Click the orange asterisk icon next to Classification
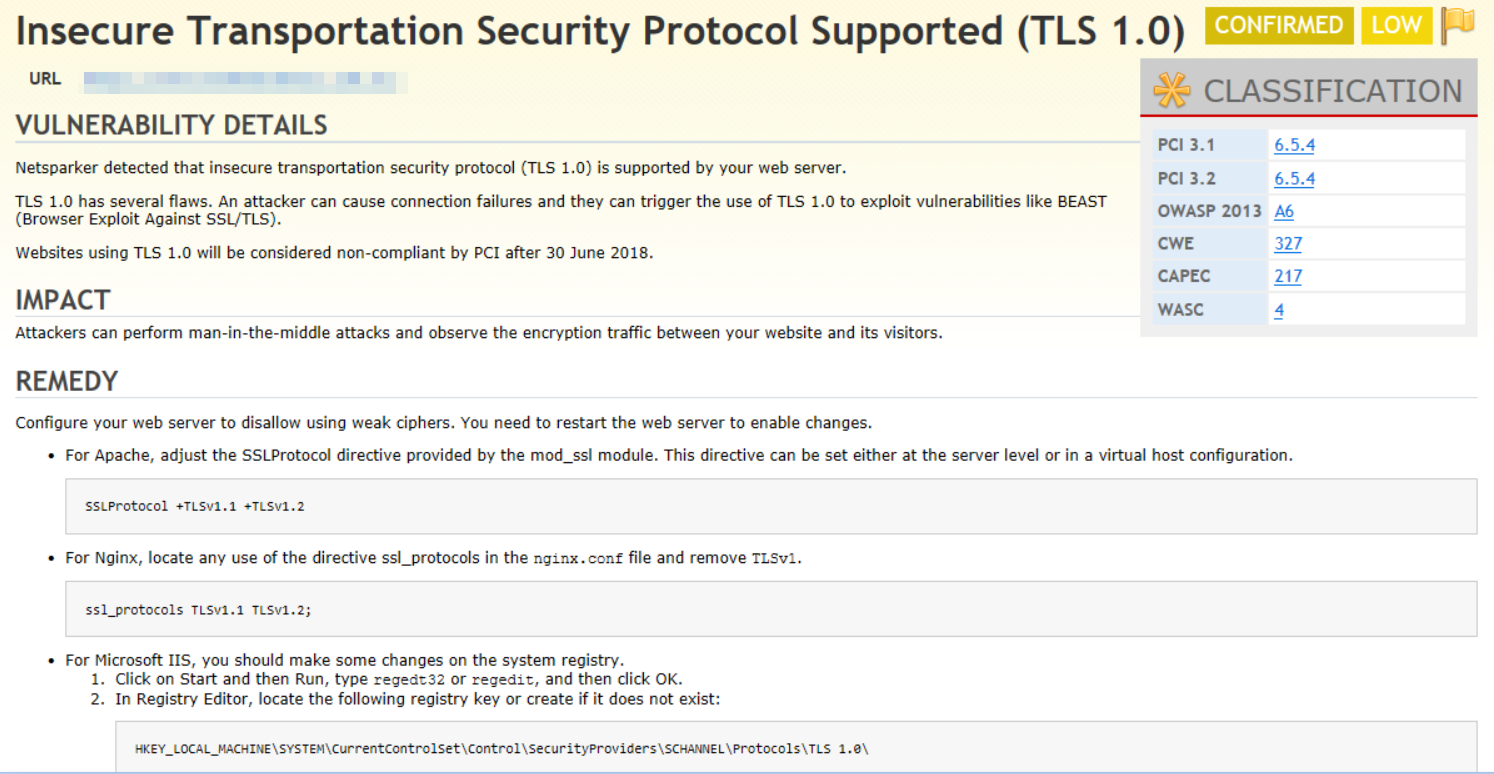Image resolution: width=1494 pixels, height=774 pixels. [x=1171, y=91]
